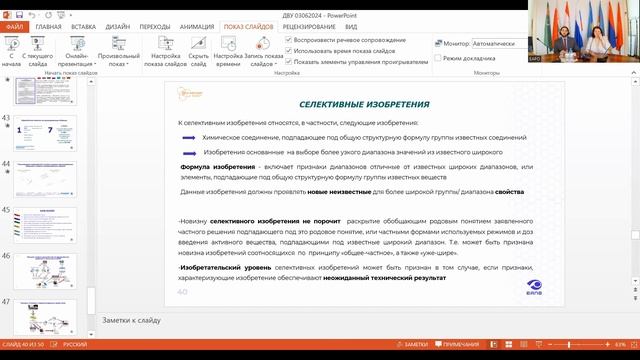Go to next slide double-arrow button
This screenshot has width=640, height=360.
point(635,298)
